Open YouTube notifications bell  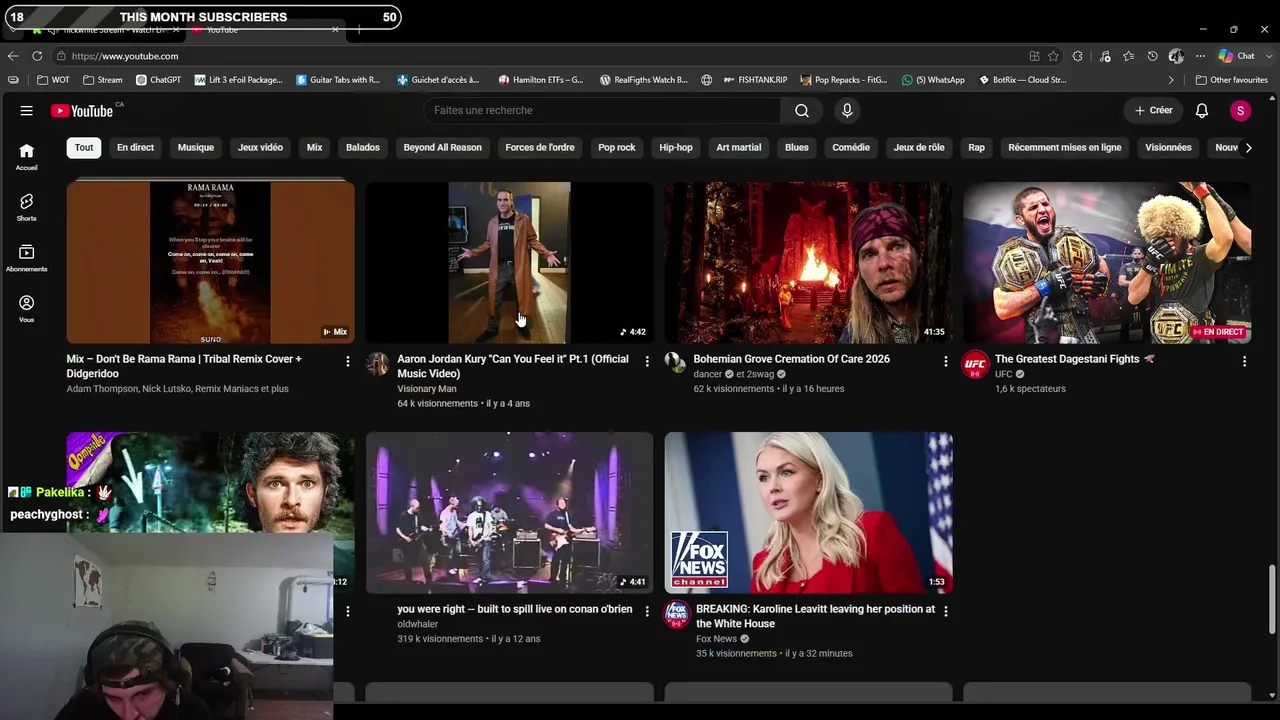coord(1202,111)
